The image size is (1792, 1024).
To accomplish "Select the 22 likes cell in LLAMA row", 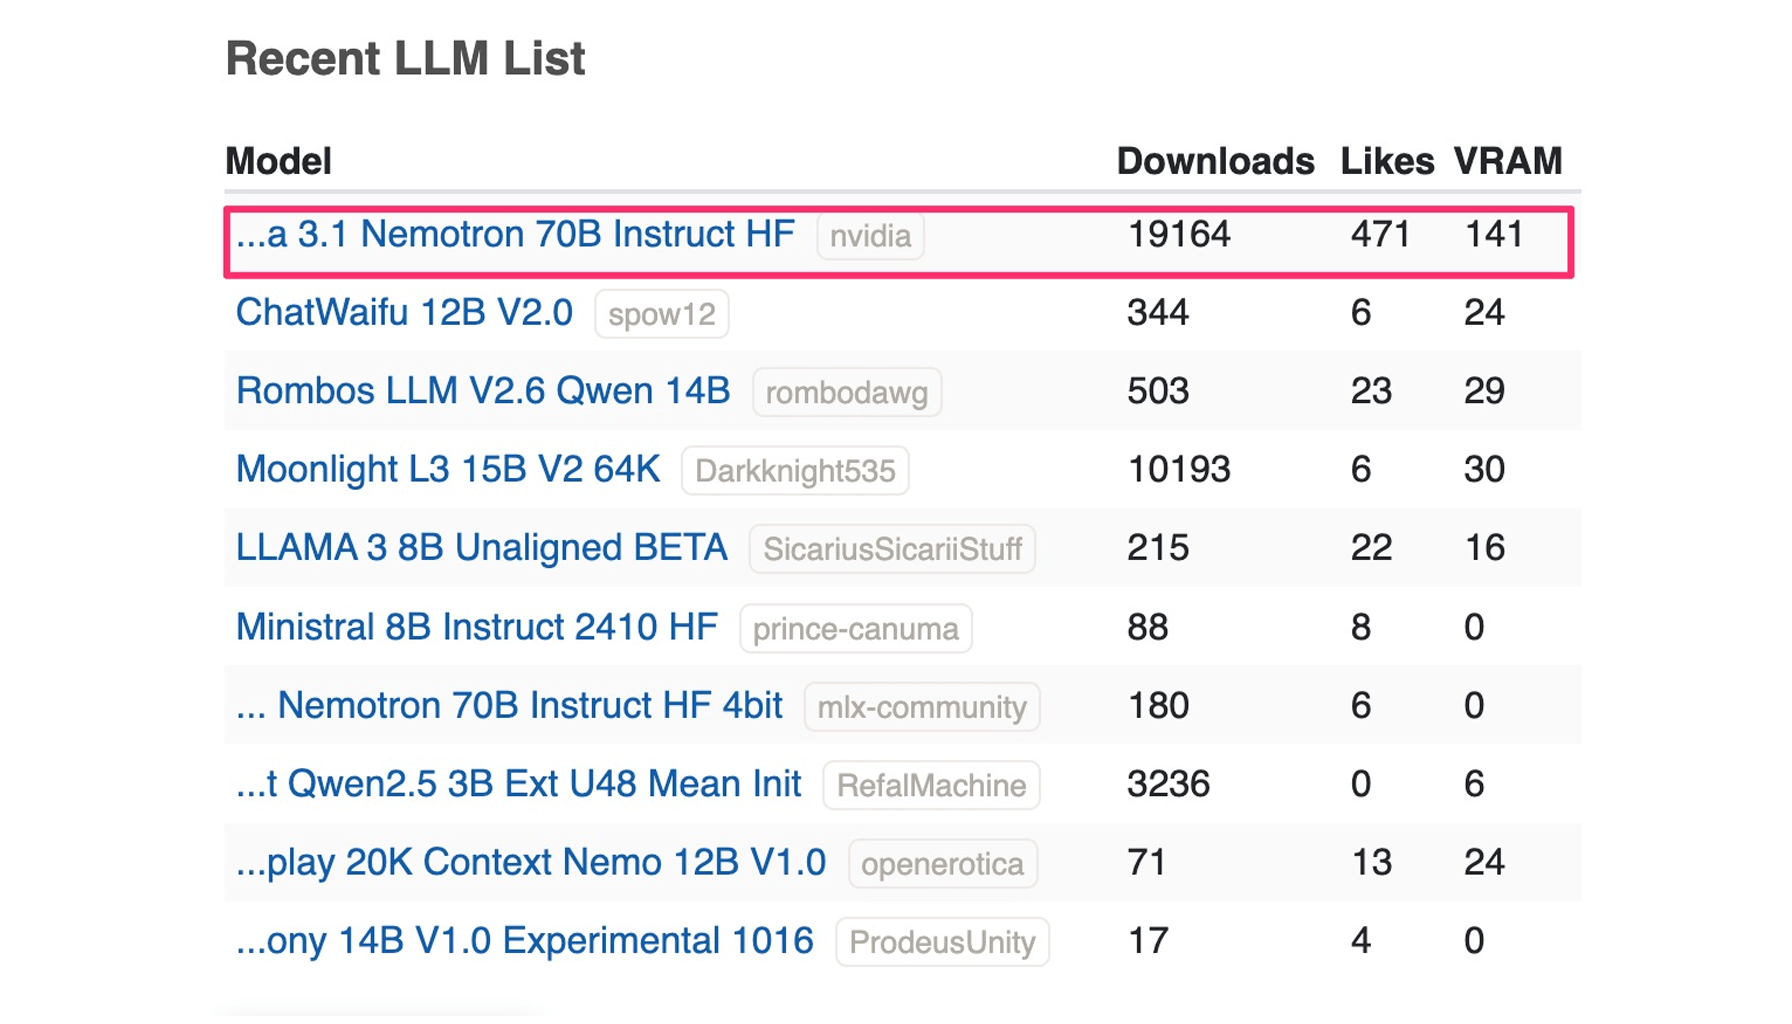I will point(1371,547).
